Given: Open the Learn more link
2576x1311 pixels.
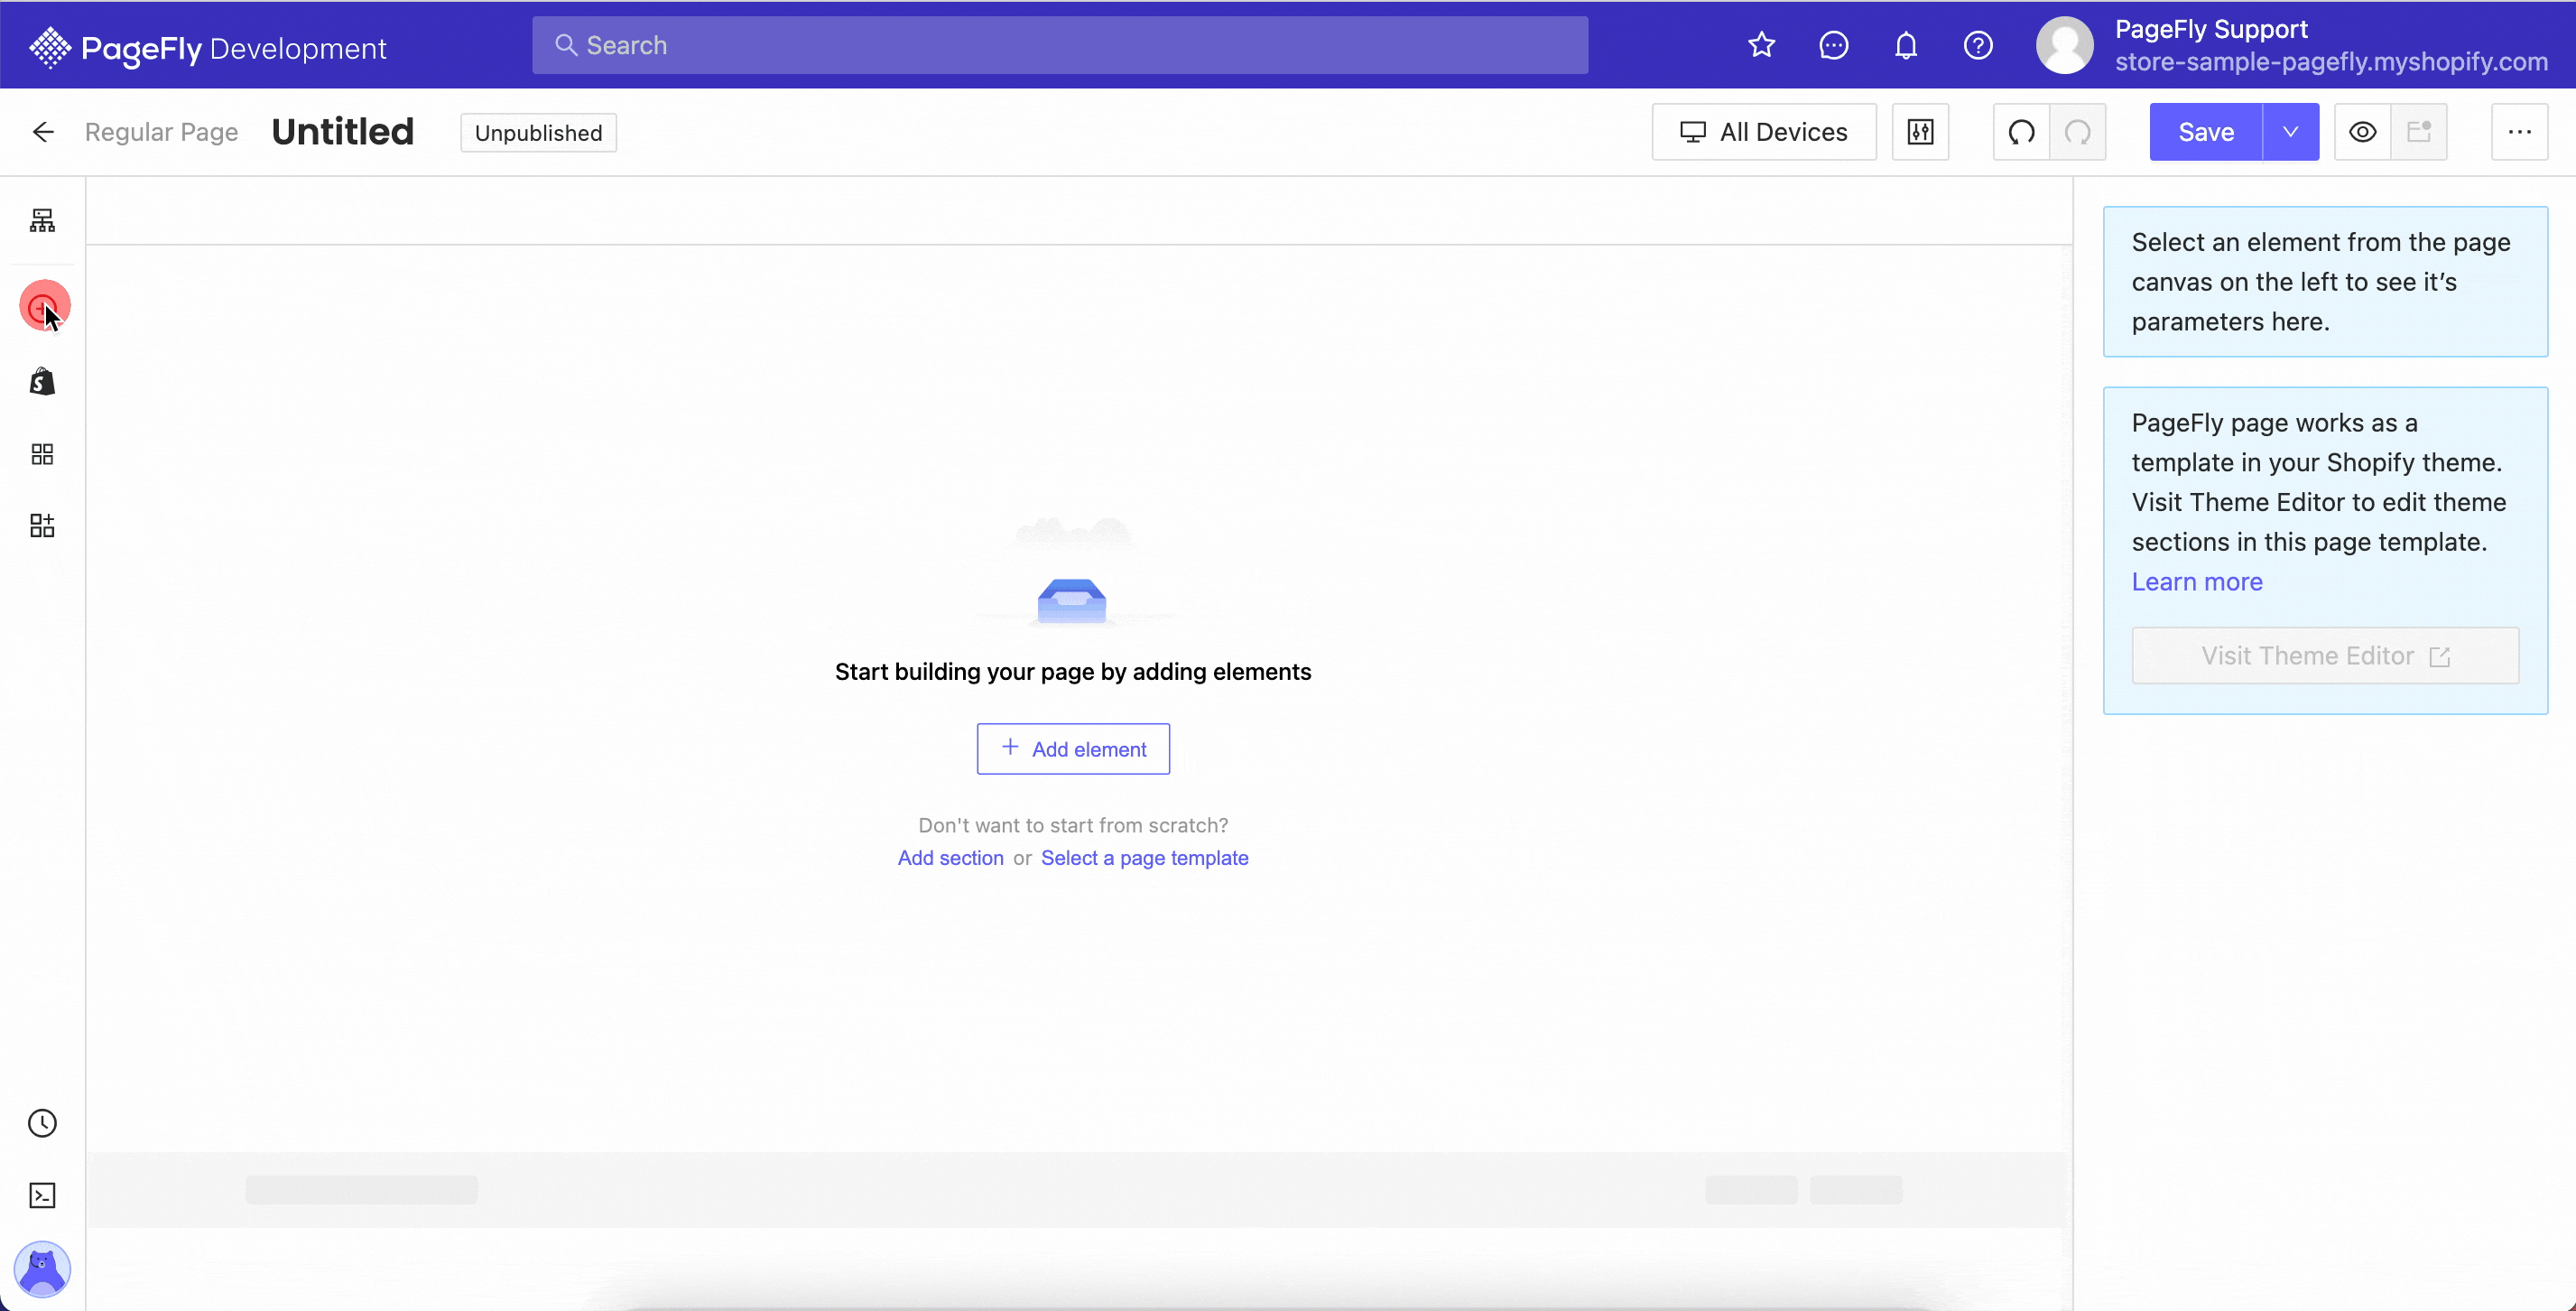Looking at the screenshot, I should [2197, 582].
